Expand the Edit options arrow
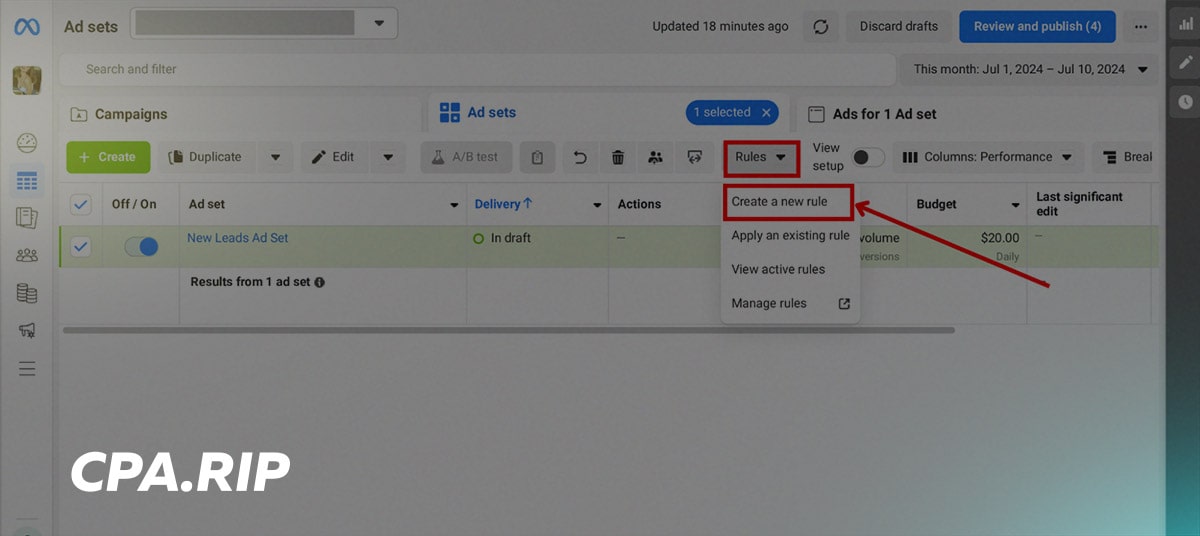 click(387, 157)
